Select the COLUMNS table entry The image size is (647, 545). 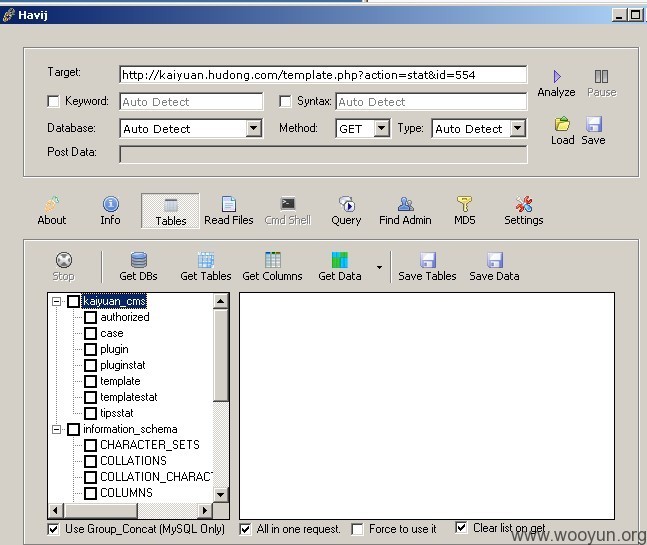pyautogui.click(x=126, y=493)
